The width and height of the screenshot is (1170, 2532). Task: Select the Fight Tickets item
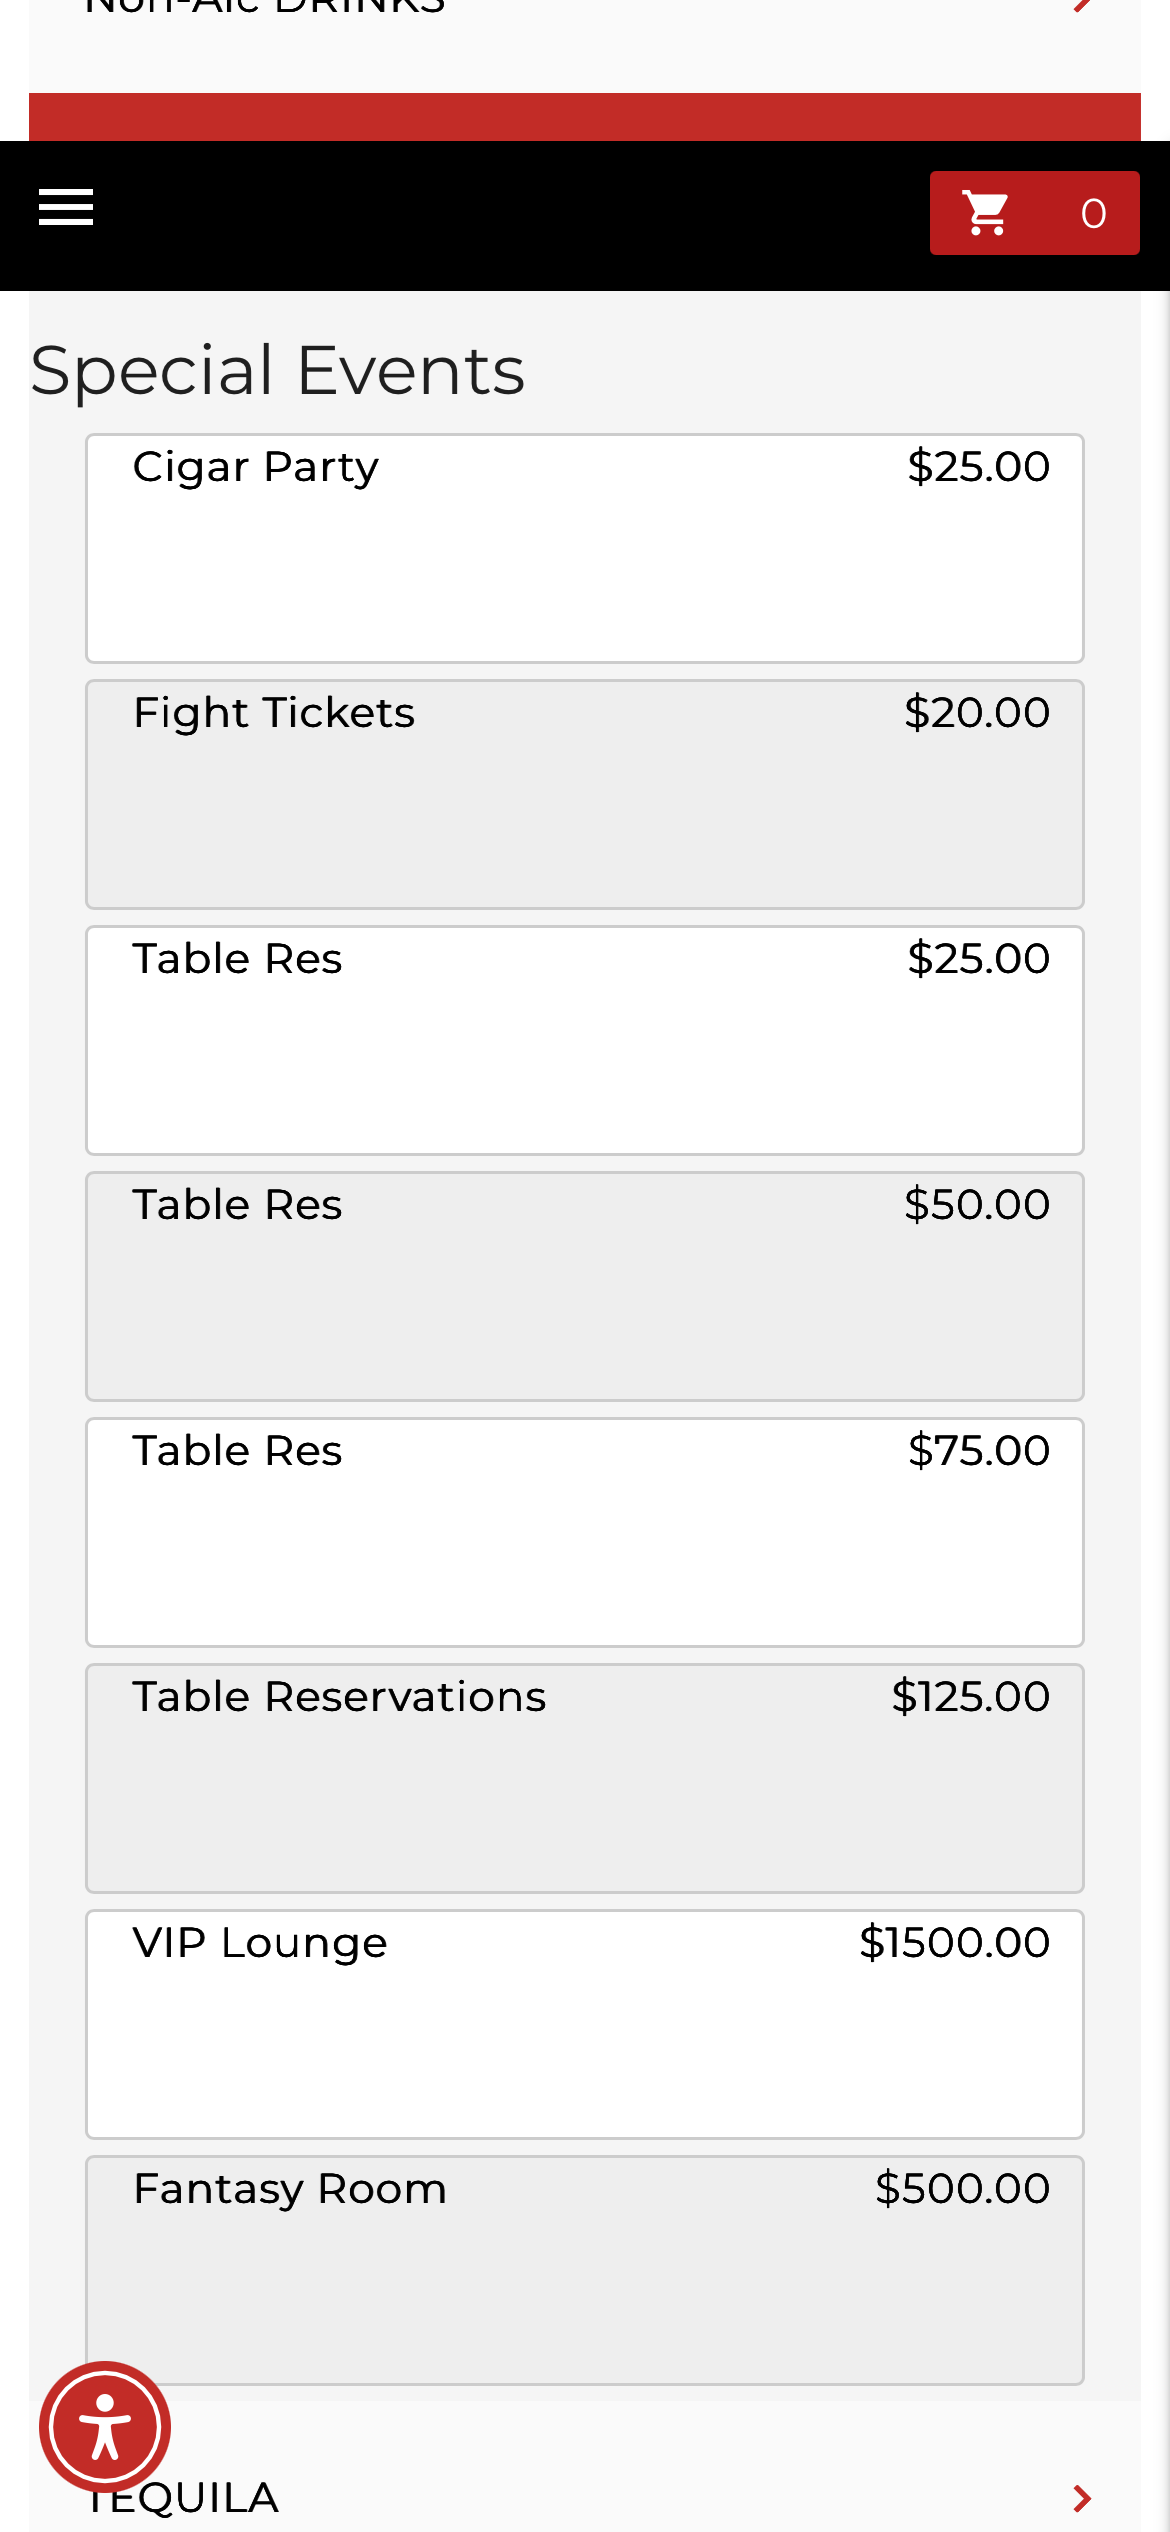tap(584, 794)
